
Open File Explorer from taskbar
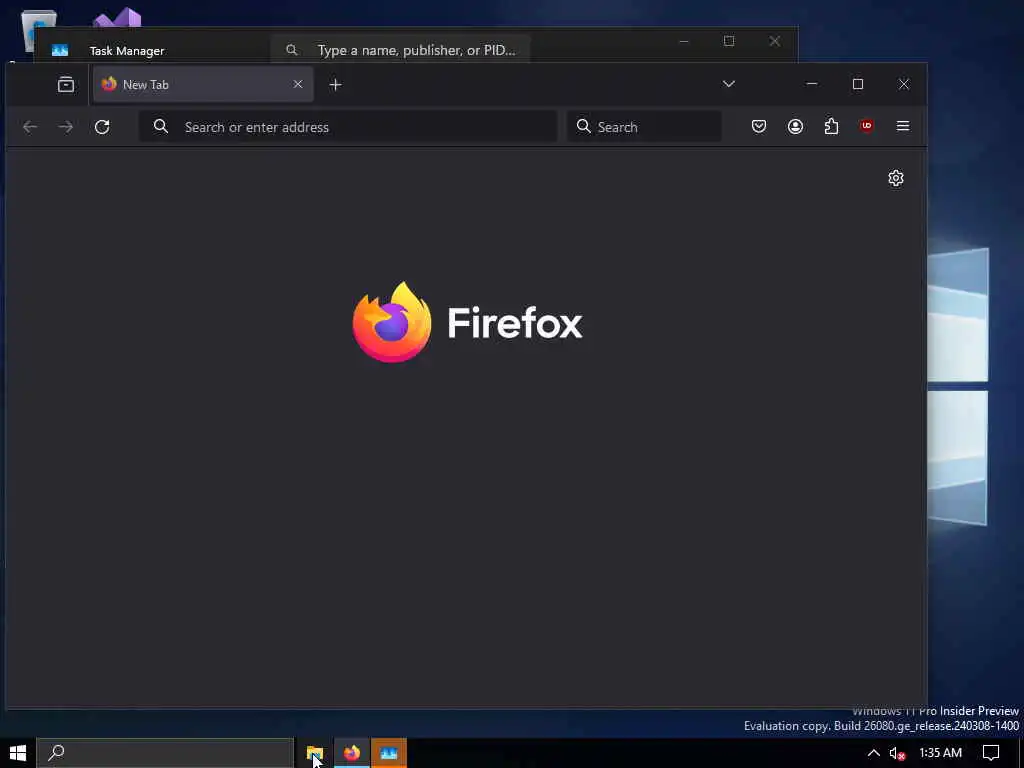click(x=315, y=753)
